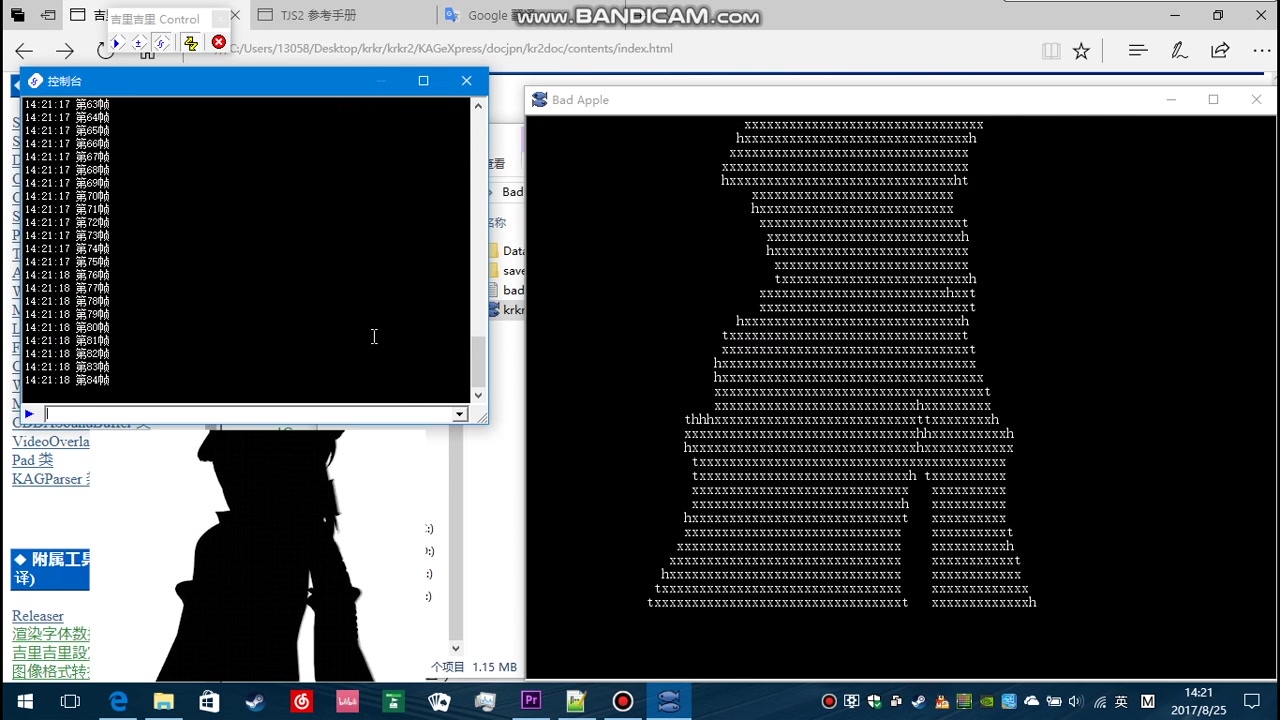Select the save folder in Explorer
The height and width of the screenshot is (720, 1280).
pyautogui.click(x=507, y=271)
